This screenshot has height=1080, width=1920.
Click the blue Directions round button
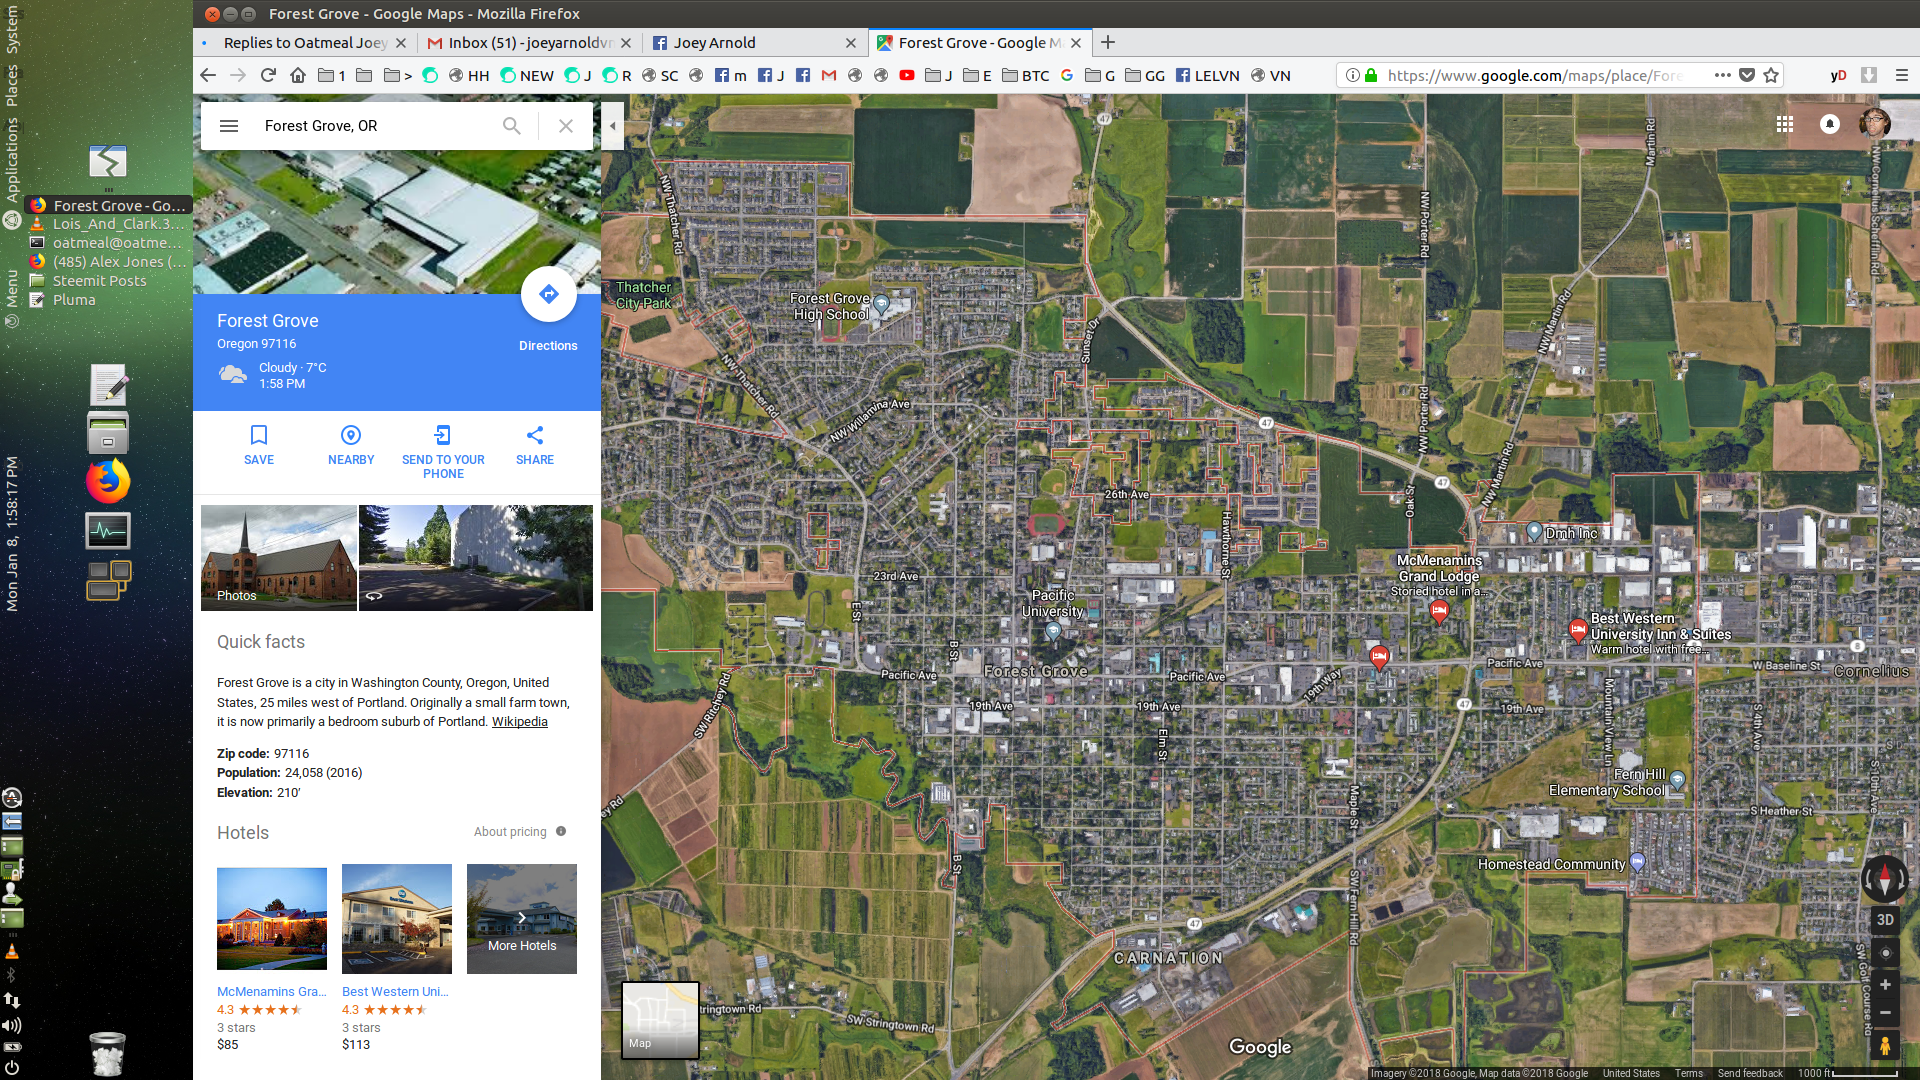(x=548, y=294)
